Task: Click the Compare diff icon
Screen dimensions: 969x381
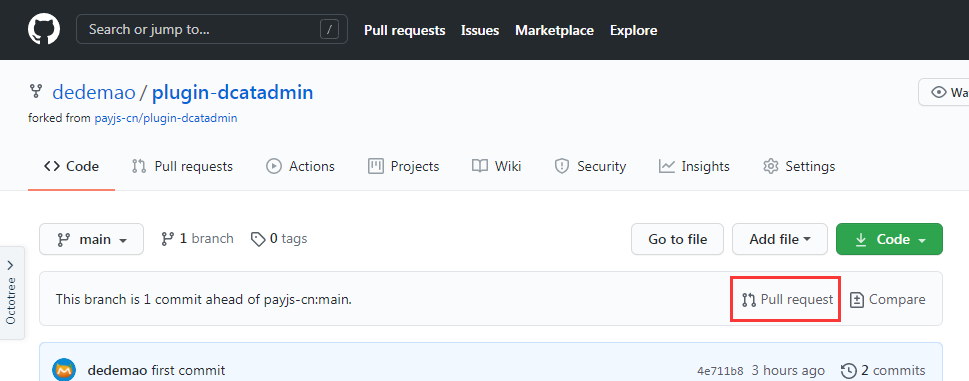Action: pos(857,300)
